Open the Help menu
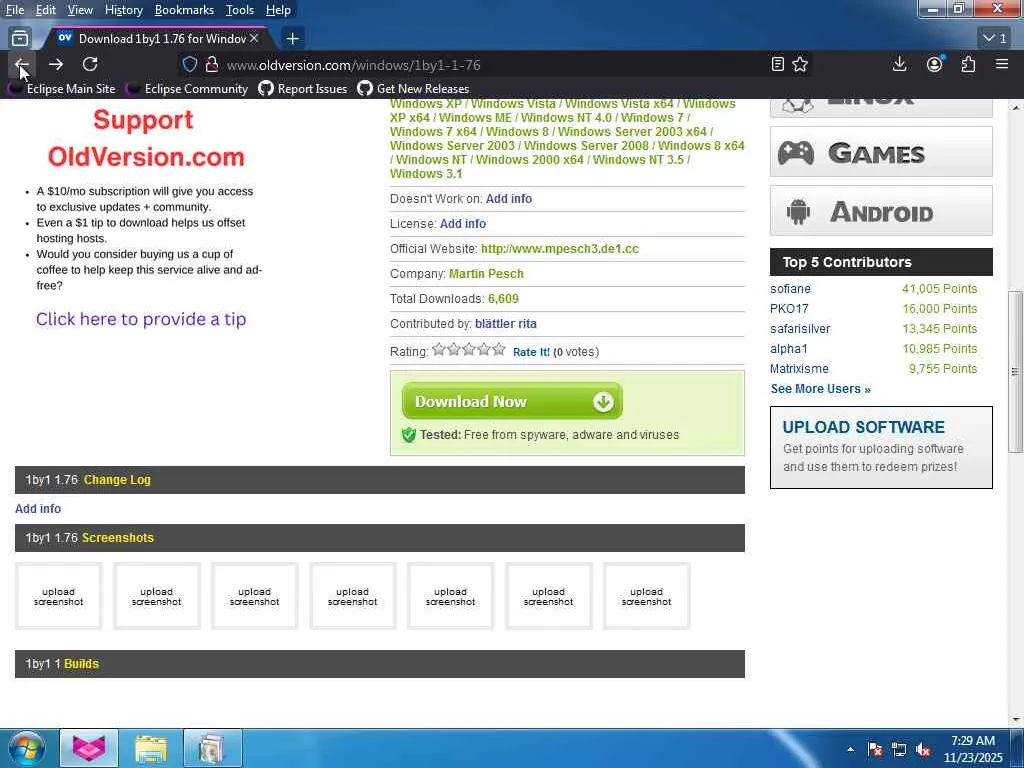Viewport: 1024px width, 768px height. (278, 10)
